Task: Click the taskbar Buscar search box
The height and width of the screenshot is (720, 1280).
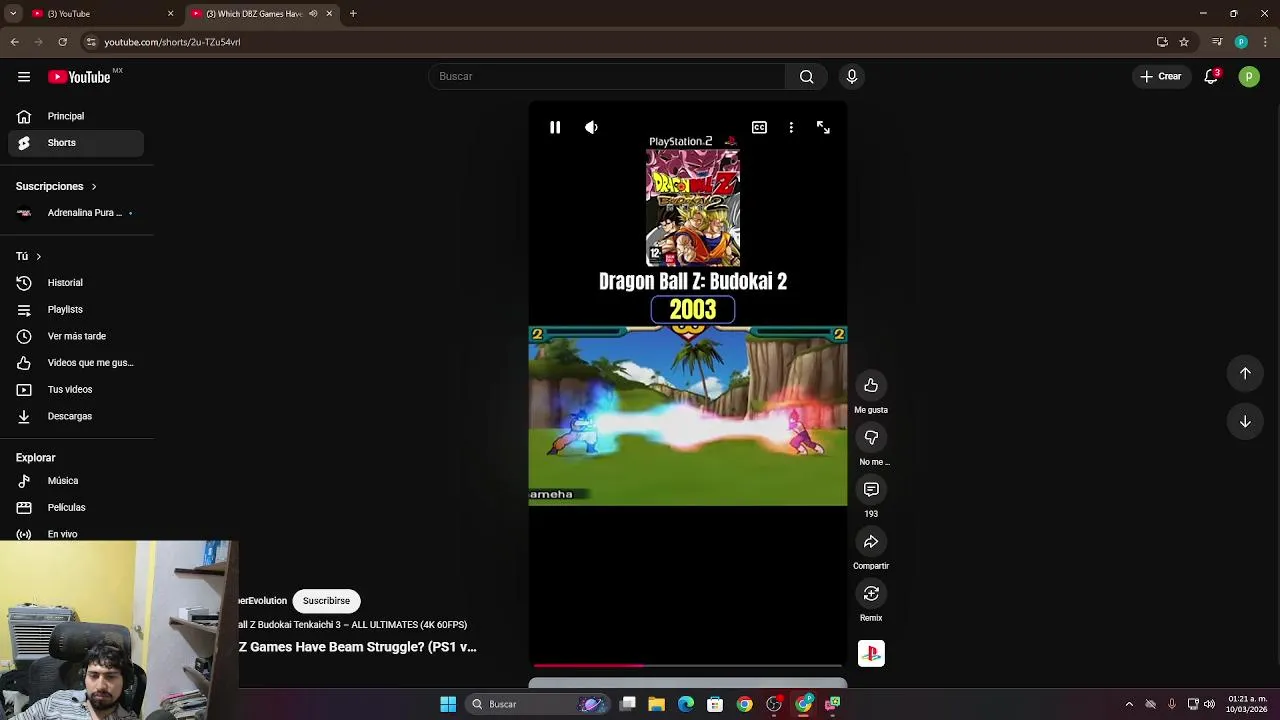Action: click(538, 704)
